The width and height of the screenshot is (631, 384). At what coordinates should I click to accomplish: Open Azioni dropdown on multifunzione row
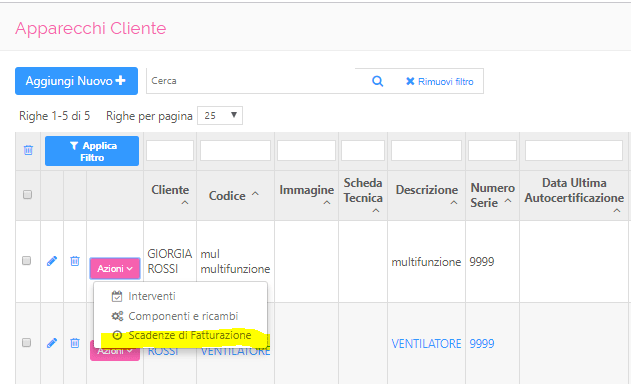coord(115,268)
